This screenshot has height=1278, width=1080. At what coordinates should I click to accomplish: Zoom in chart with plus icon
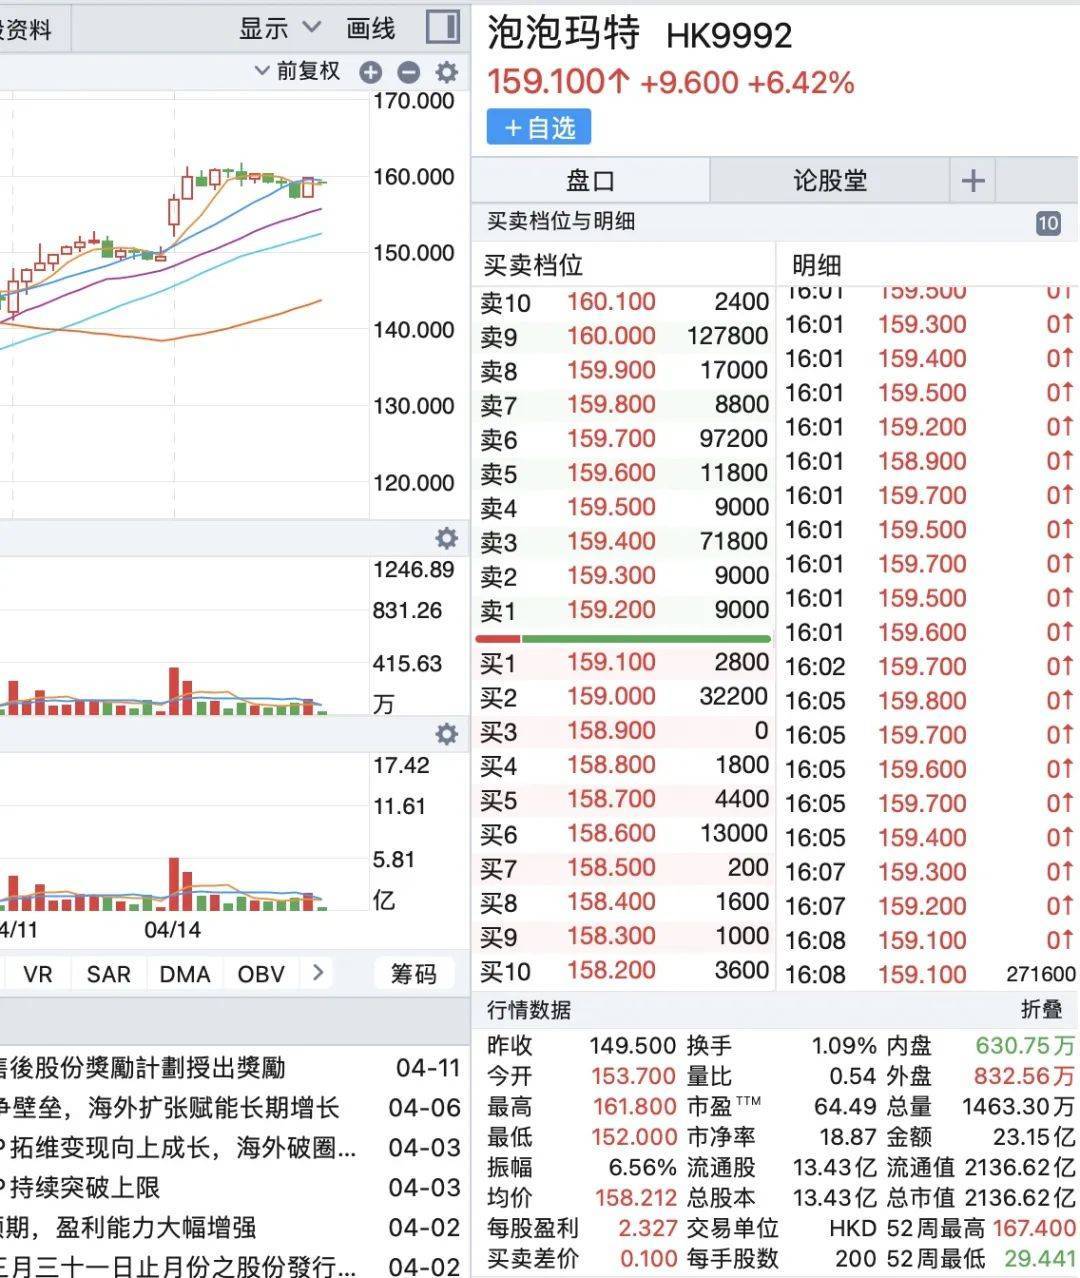(x=371, y=72)
